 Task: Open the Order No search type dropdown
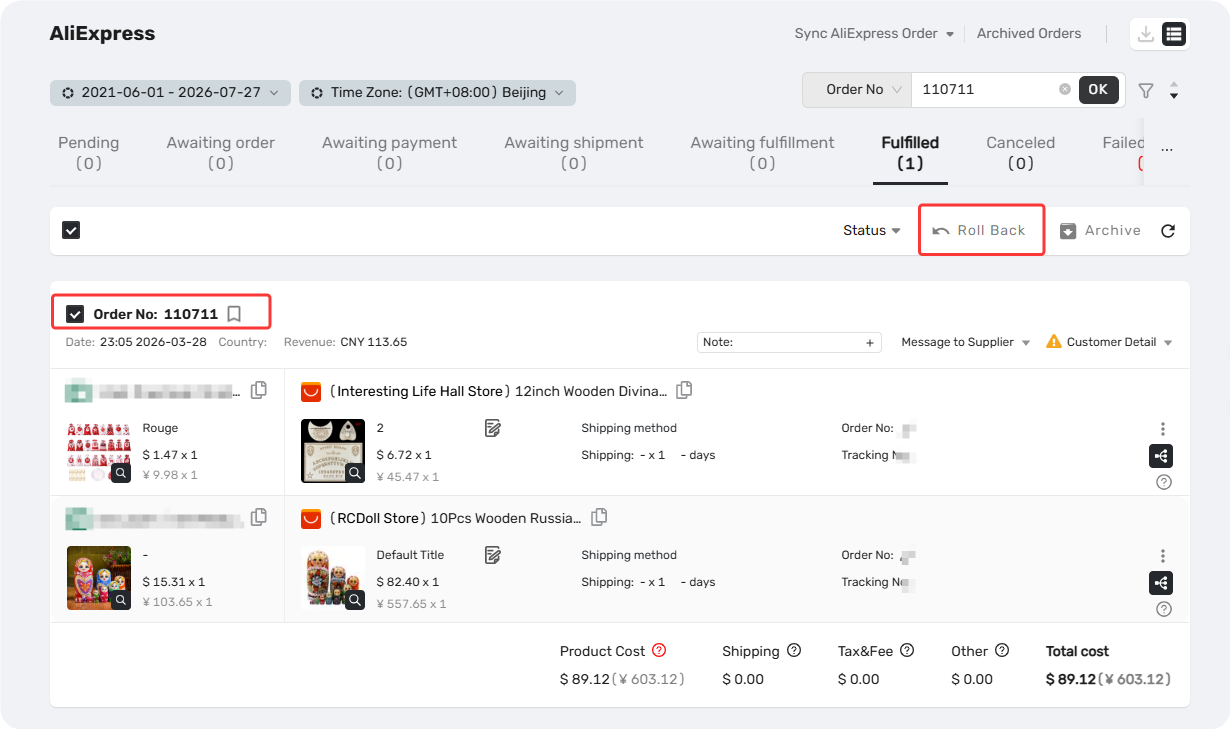857,89
